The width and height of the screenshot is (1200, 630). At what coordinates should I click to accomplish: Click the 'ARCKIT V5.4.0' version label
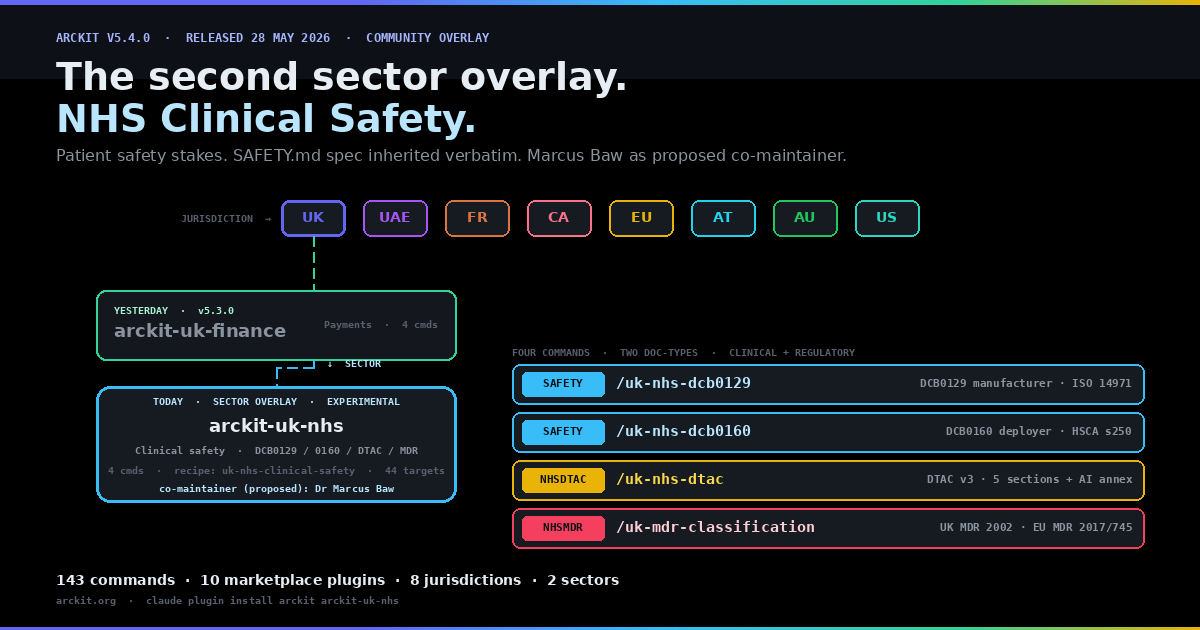pyautogui.click(x=103, y=38)
